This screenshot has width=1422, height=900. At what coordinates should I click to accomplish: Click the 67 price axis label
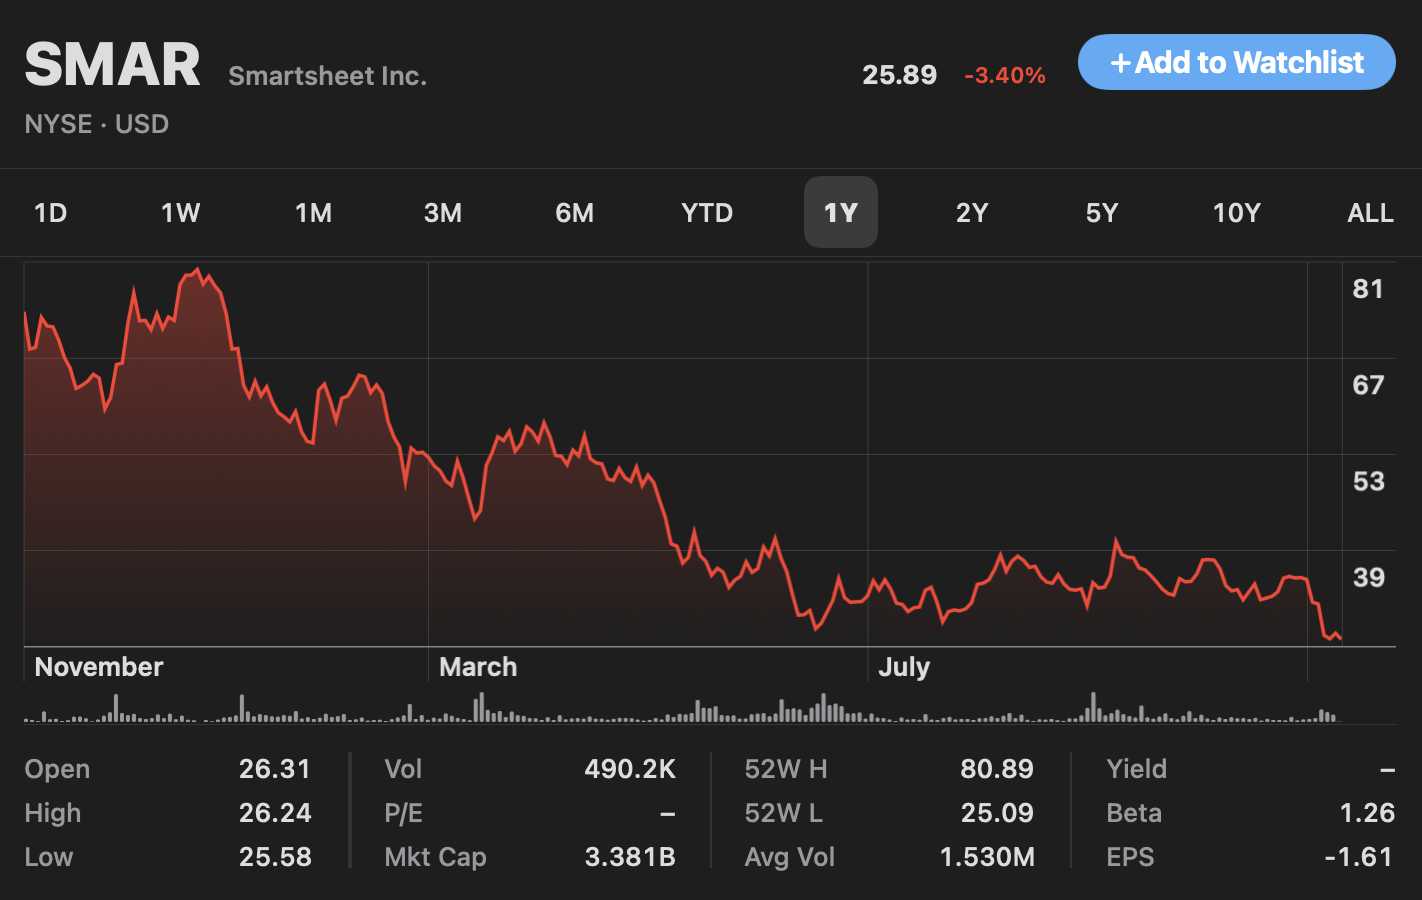click(x=1368, y=385)
